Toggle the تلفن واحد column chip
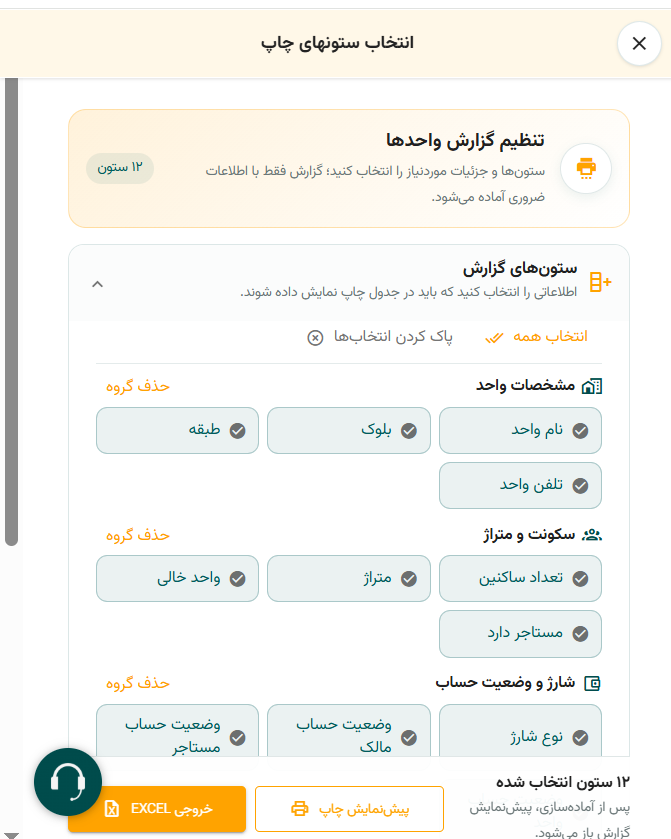 520,485
